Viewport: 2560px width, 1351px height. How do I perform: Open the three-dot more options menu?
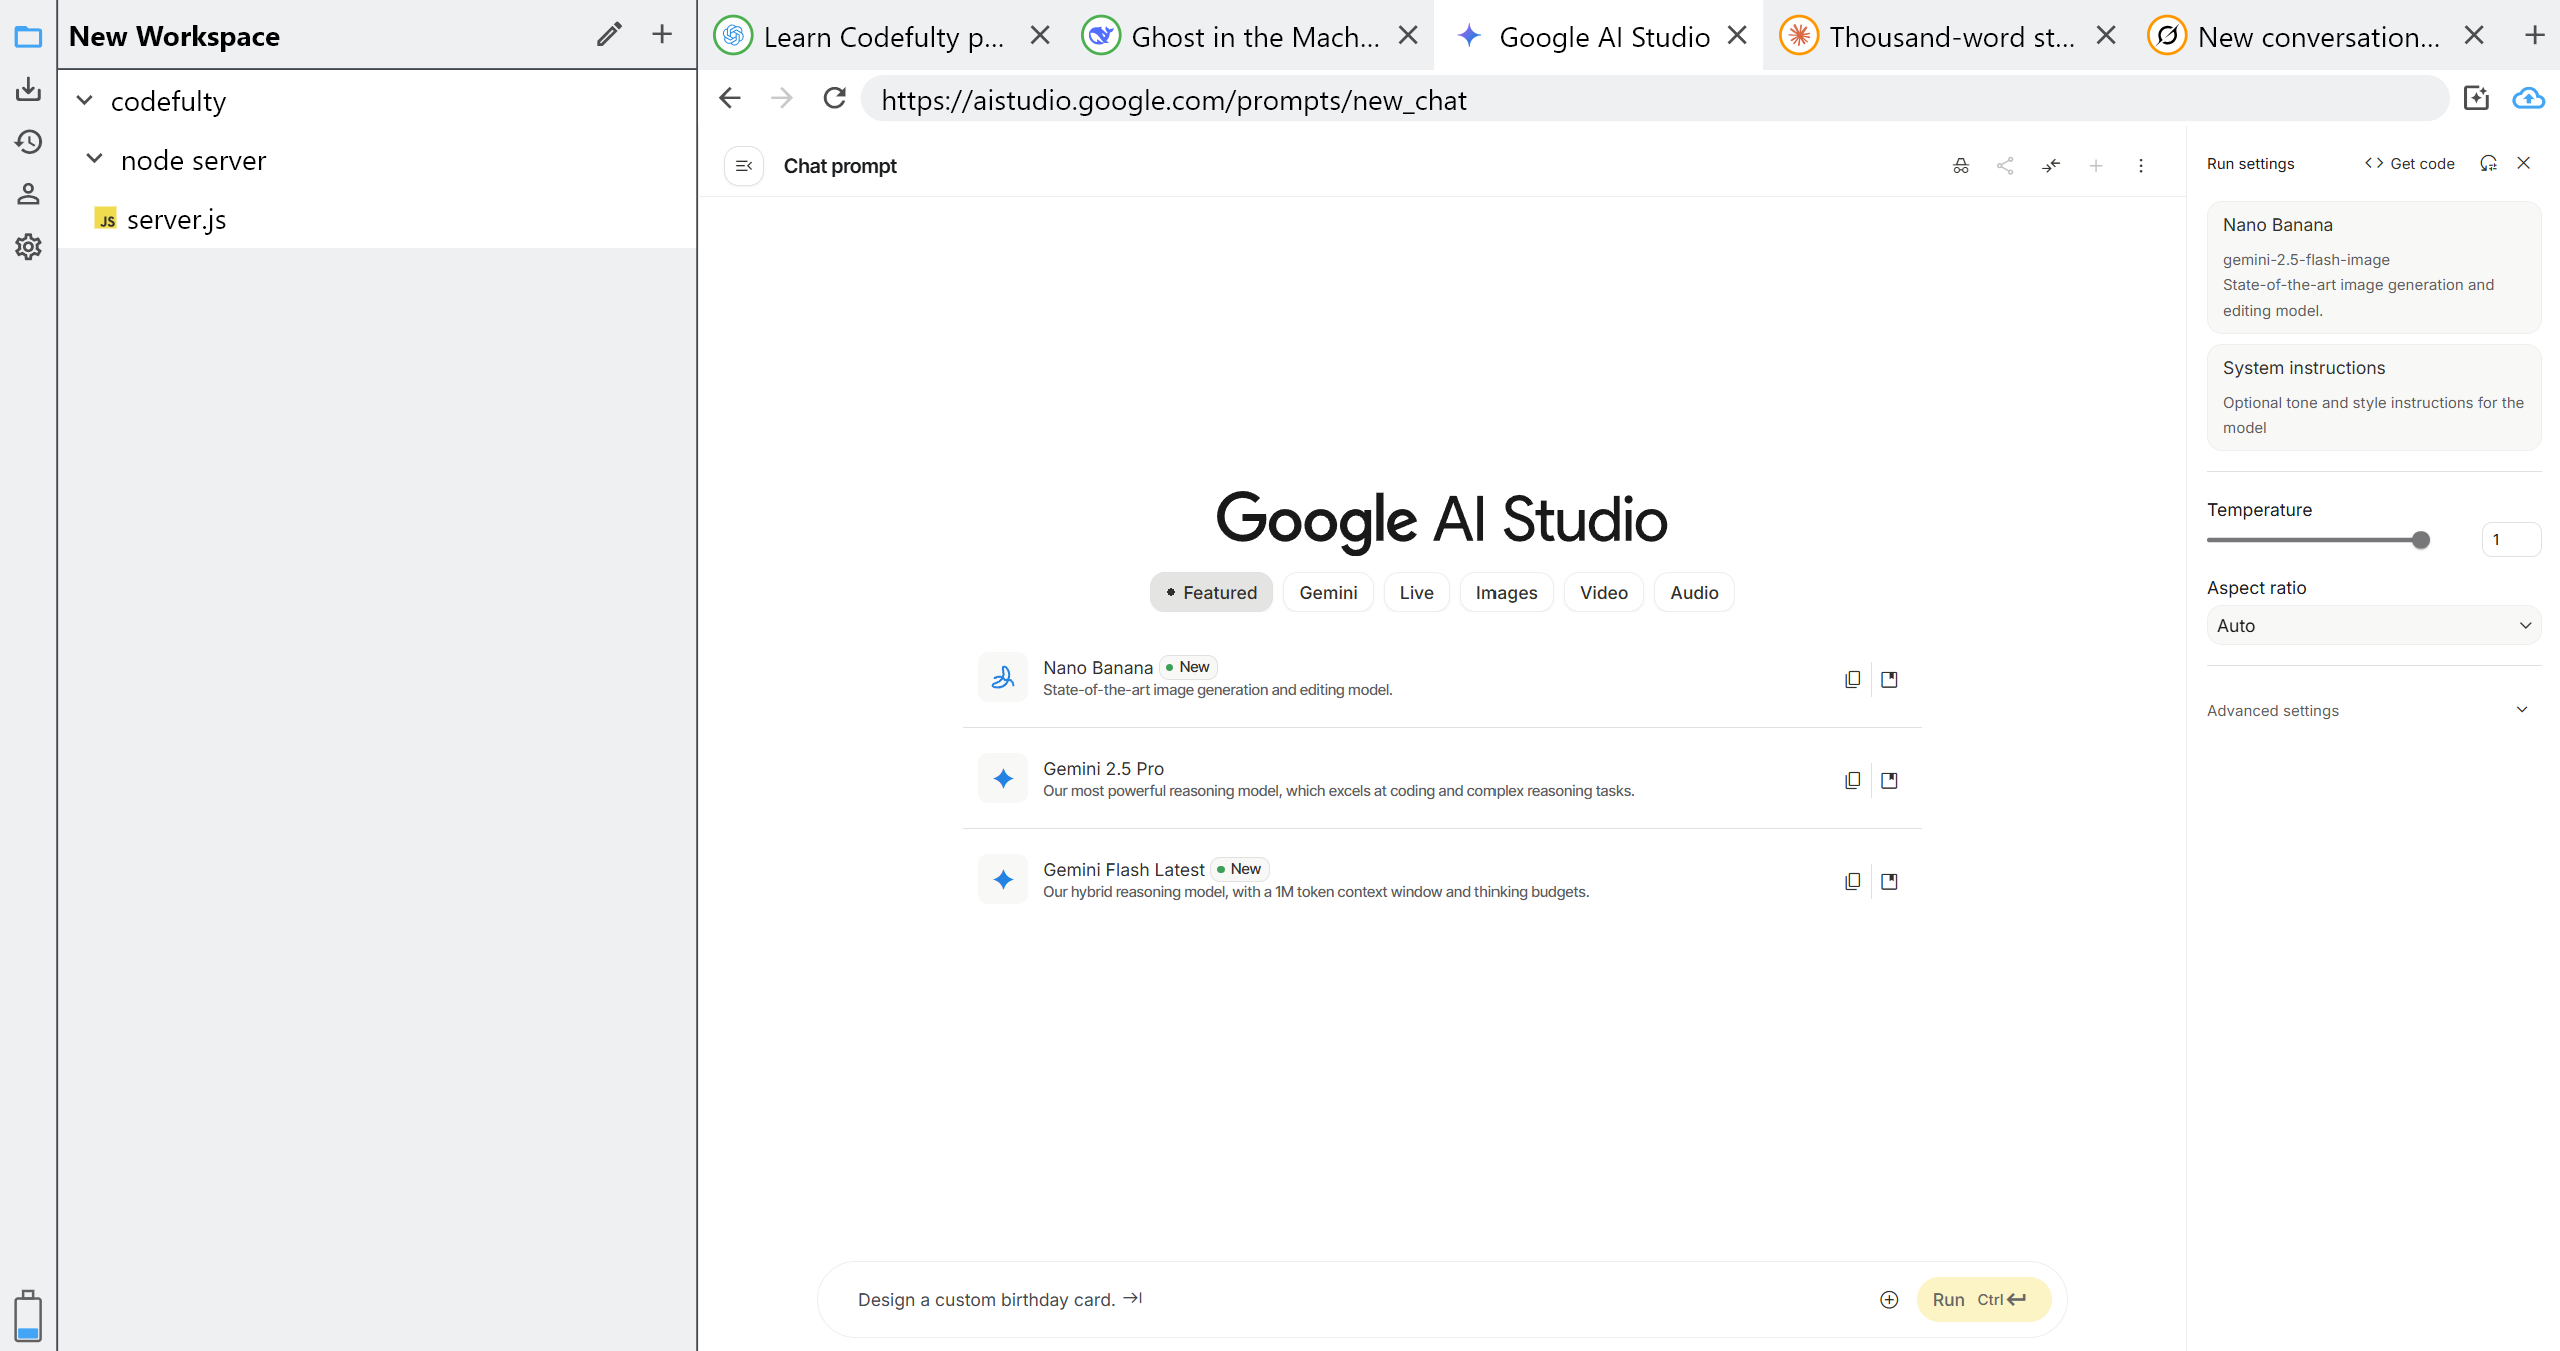[2141, 166]
